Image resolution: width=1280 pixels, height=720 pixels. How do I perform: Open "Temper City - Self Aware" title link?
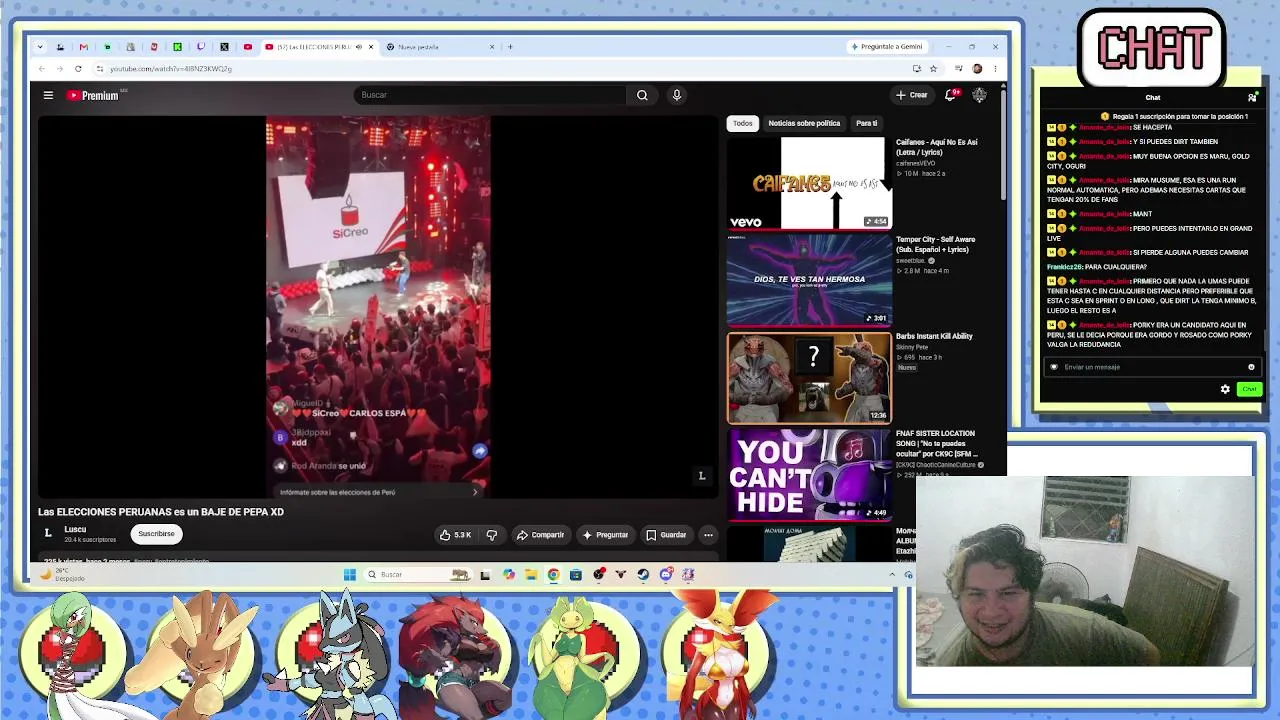click(935, 244)
